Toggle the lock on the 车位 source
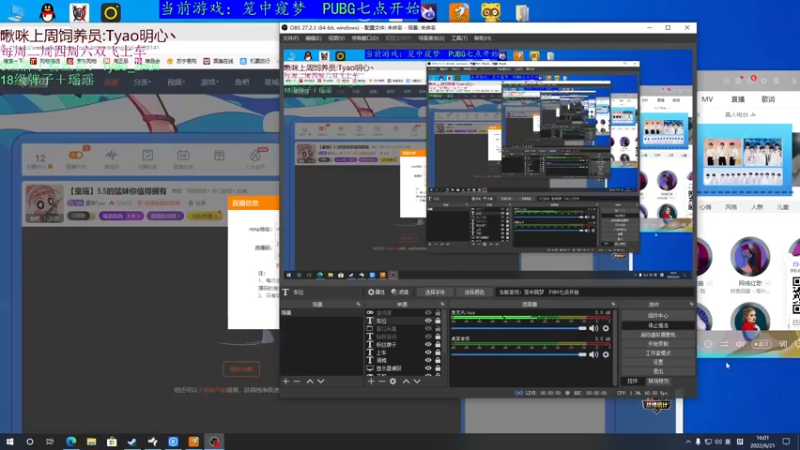This screenshot has width=800, height=450. [438, 321]
